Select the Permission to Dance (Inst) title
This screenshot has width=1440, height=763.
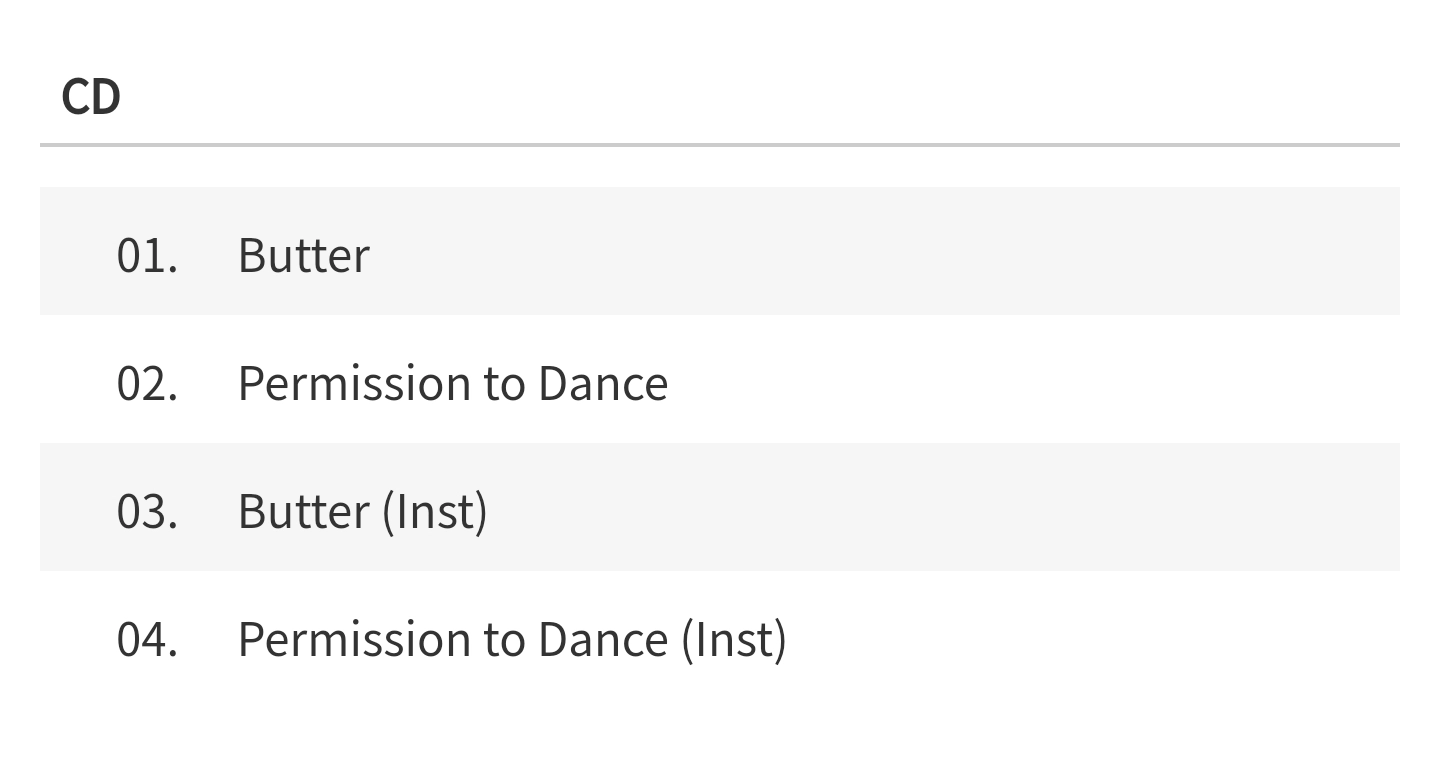(x=511, y=639)
